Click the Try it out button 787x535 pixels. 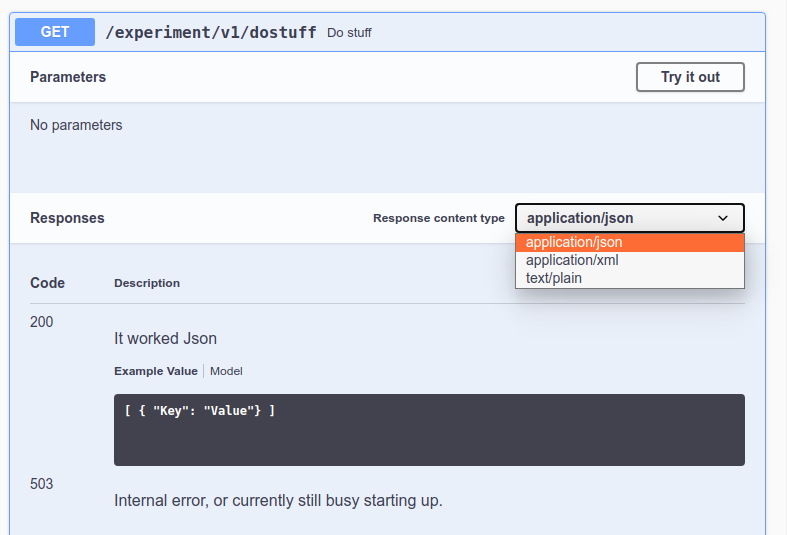coord(690,77)
